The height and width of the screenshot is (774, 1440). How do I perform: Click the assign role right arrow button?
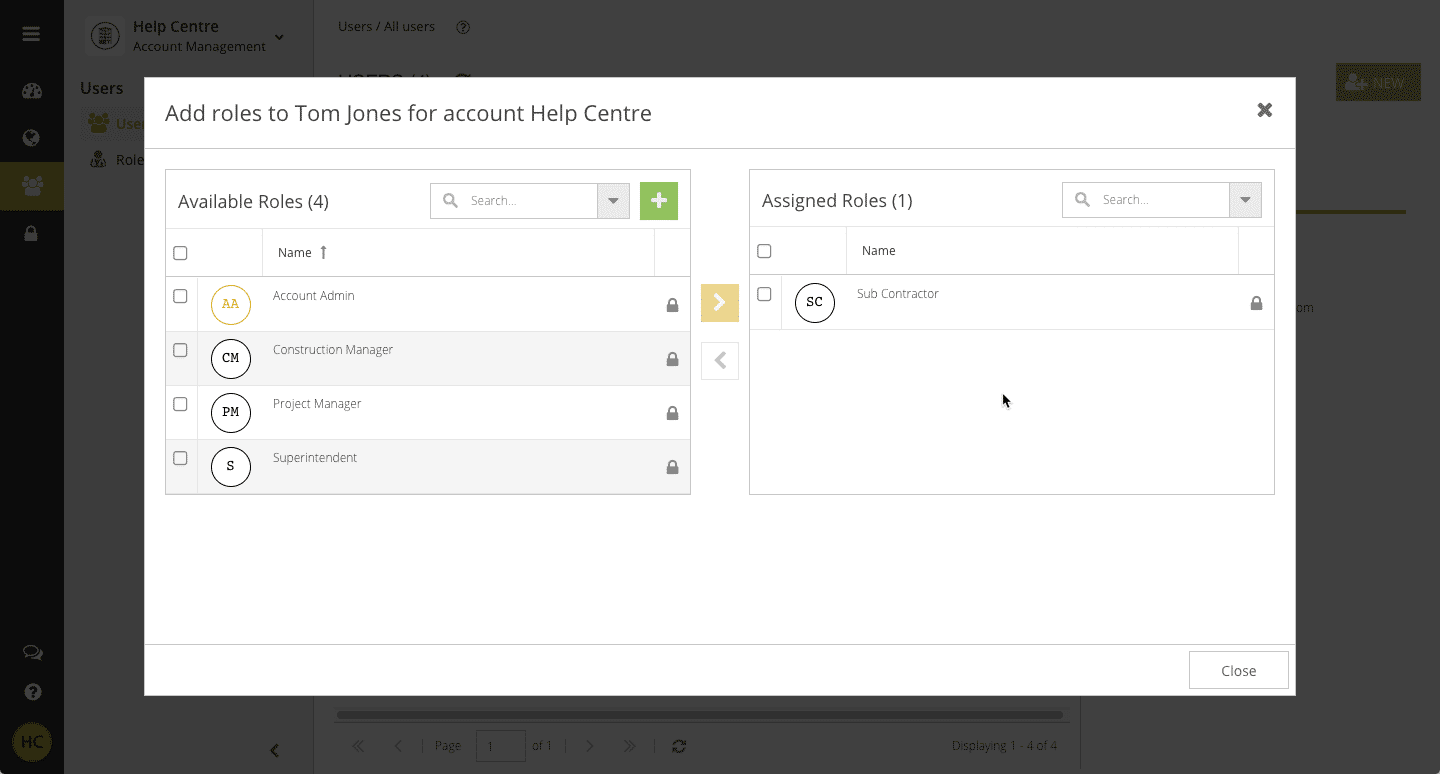(x=720, y=303)
